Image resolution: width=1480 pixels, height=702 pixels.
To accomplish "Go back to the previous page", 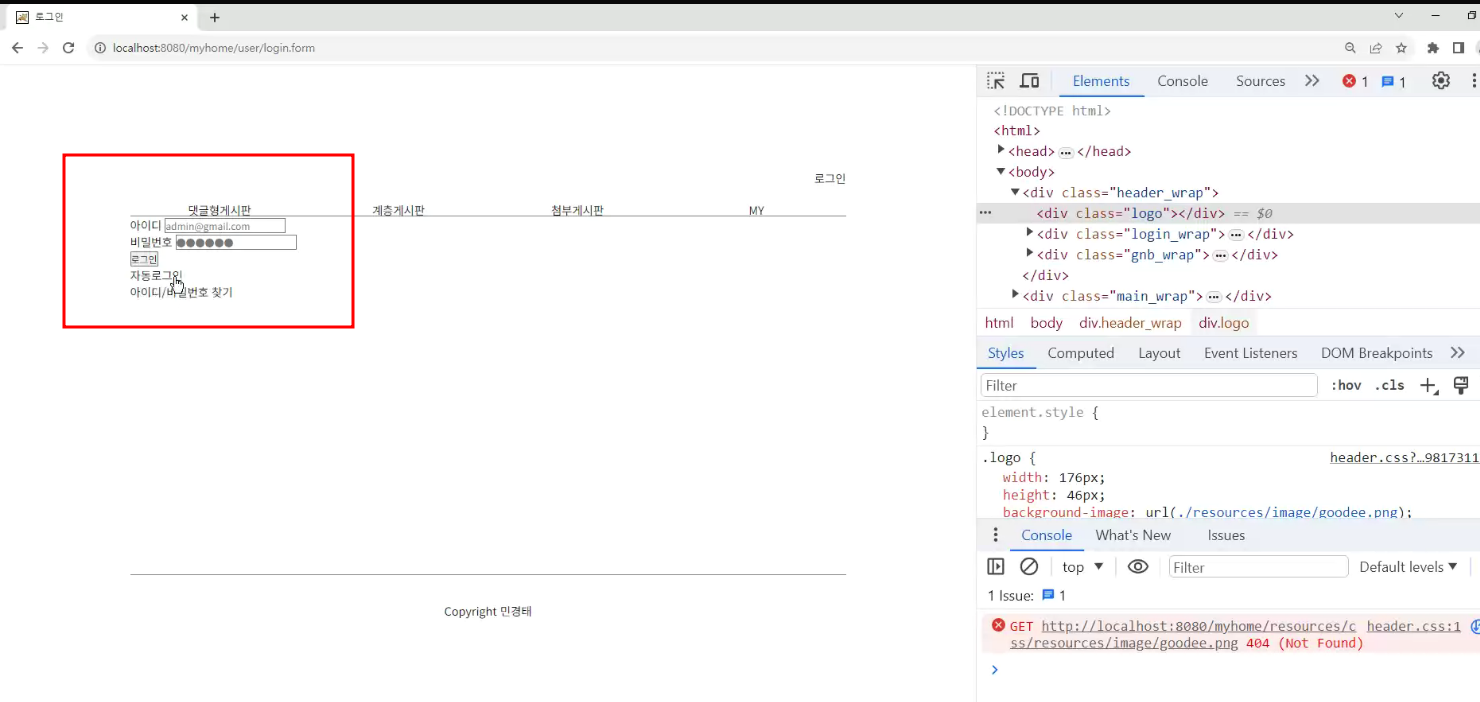I will (17, 48).
